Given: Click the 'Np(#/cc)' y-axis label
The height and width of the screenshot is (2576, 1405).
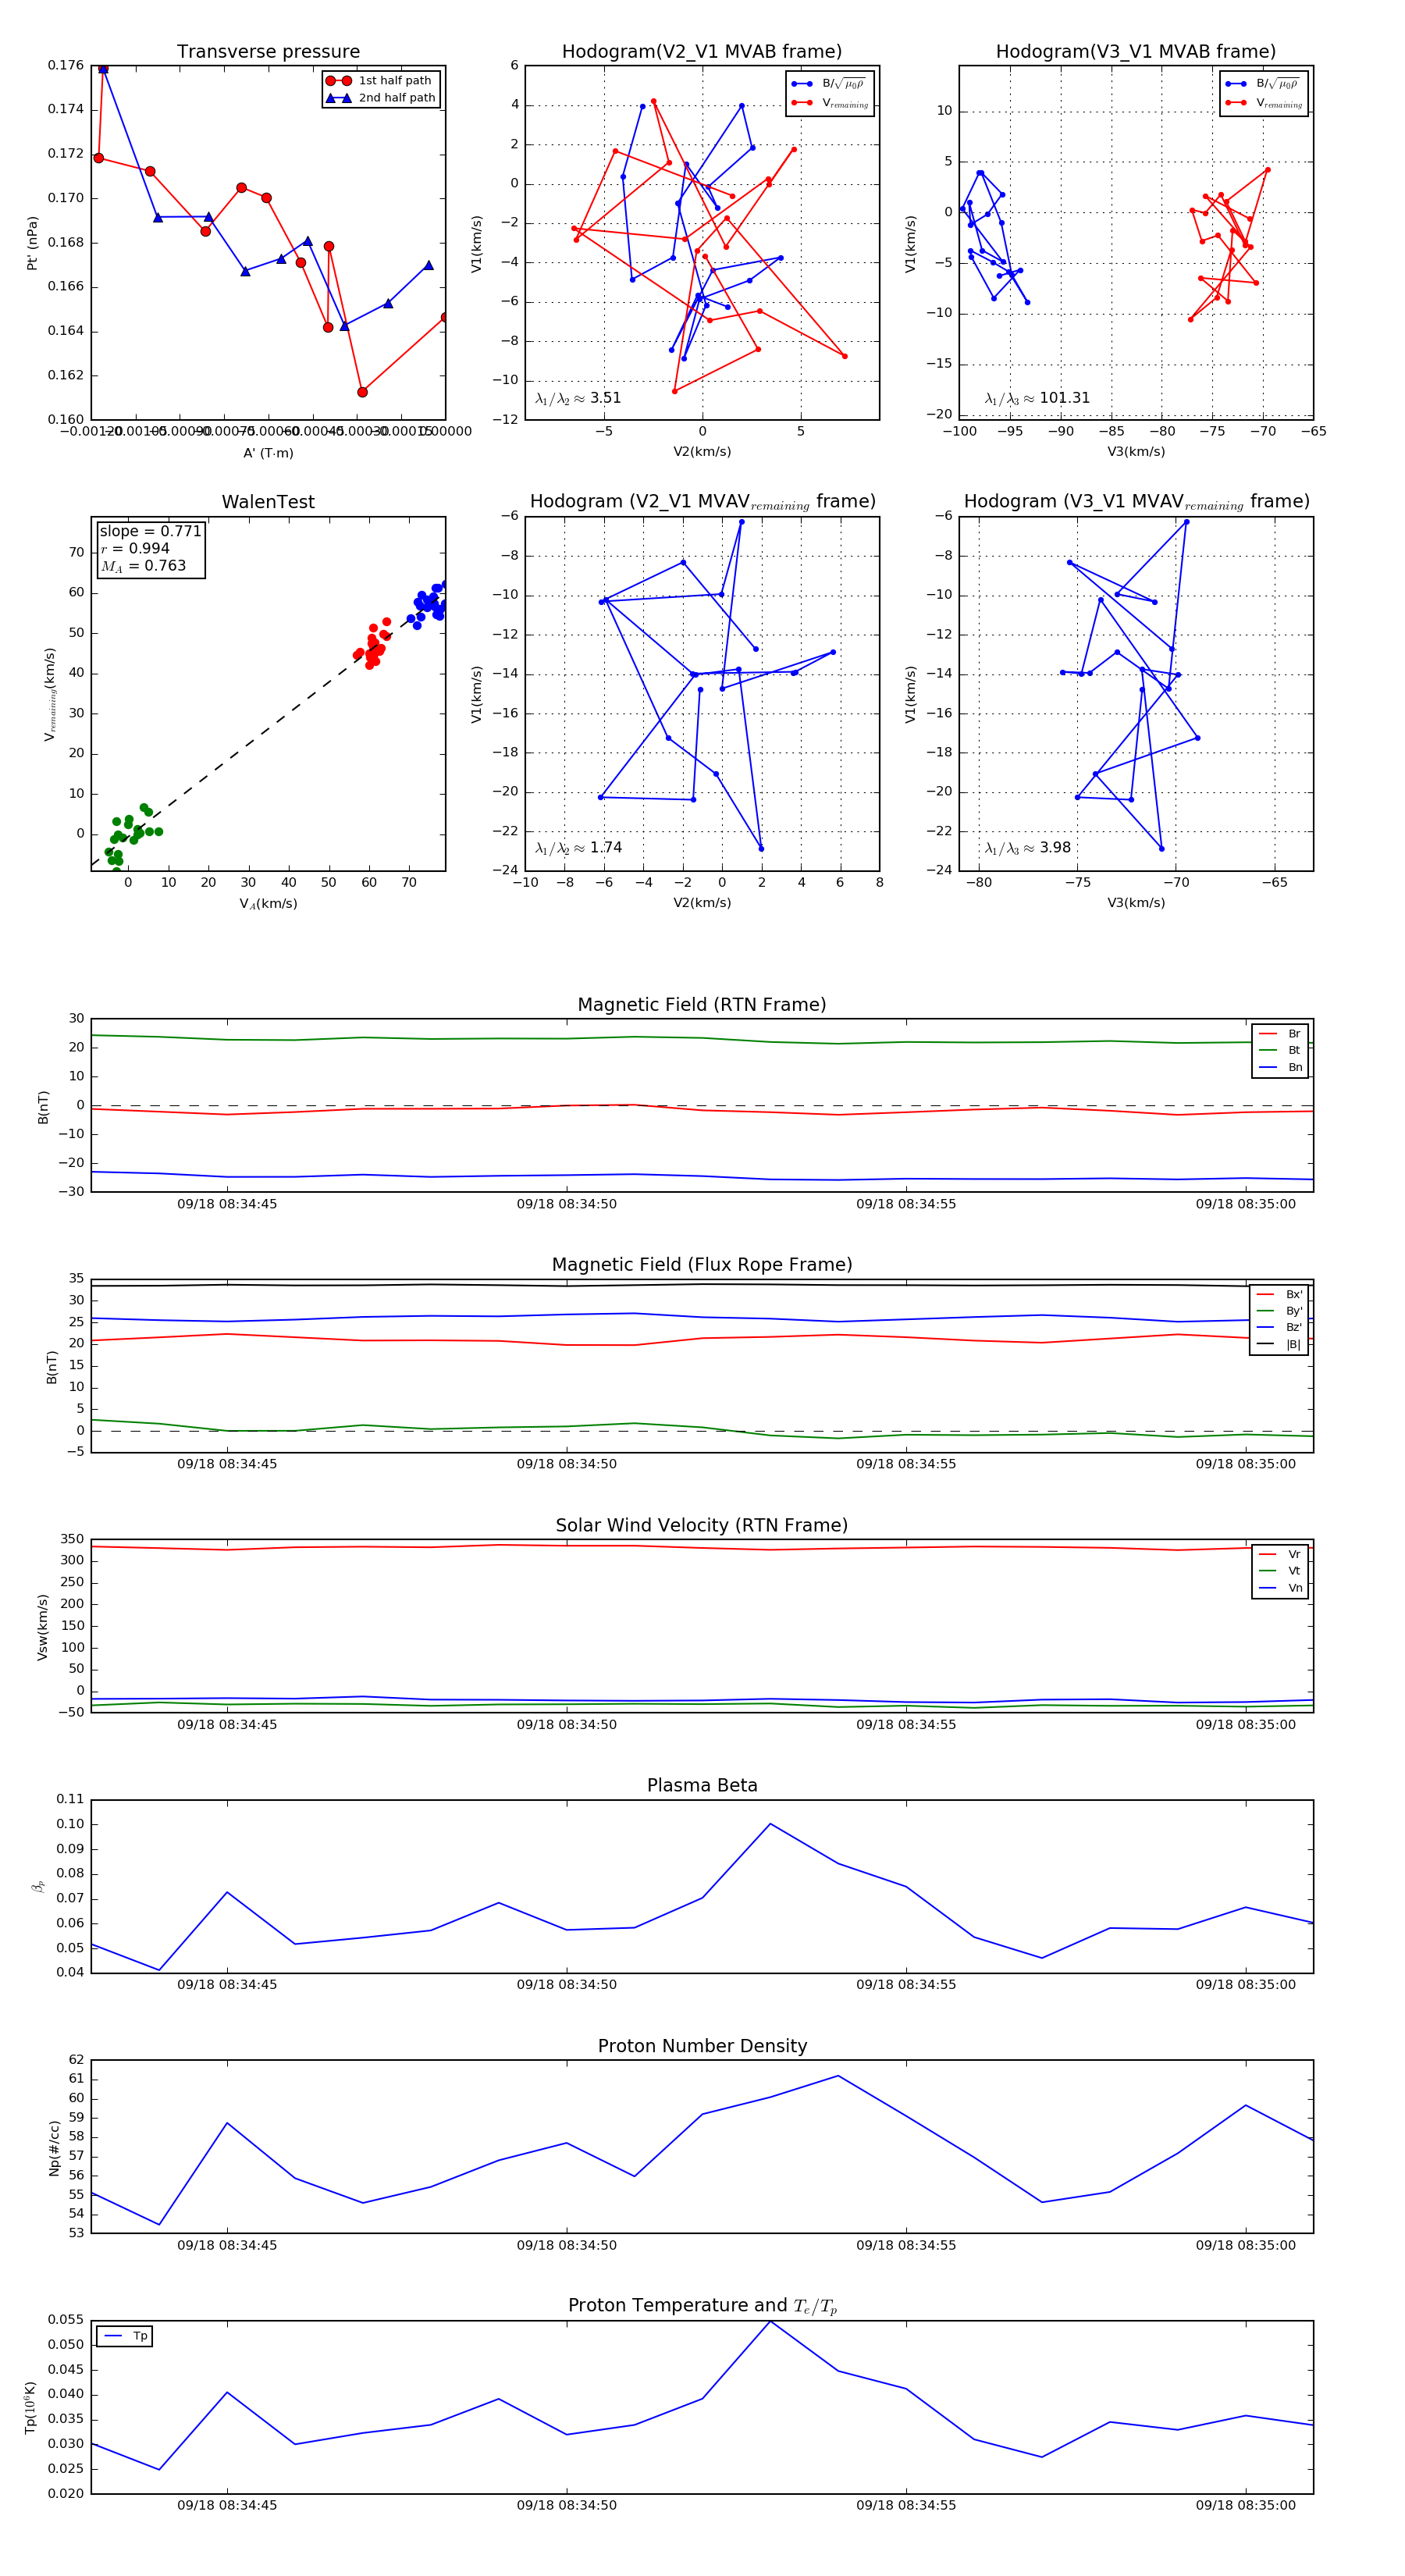Looking at the screenshot, I should [54, 2148].
